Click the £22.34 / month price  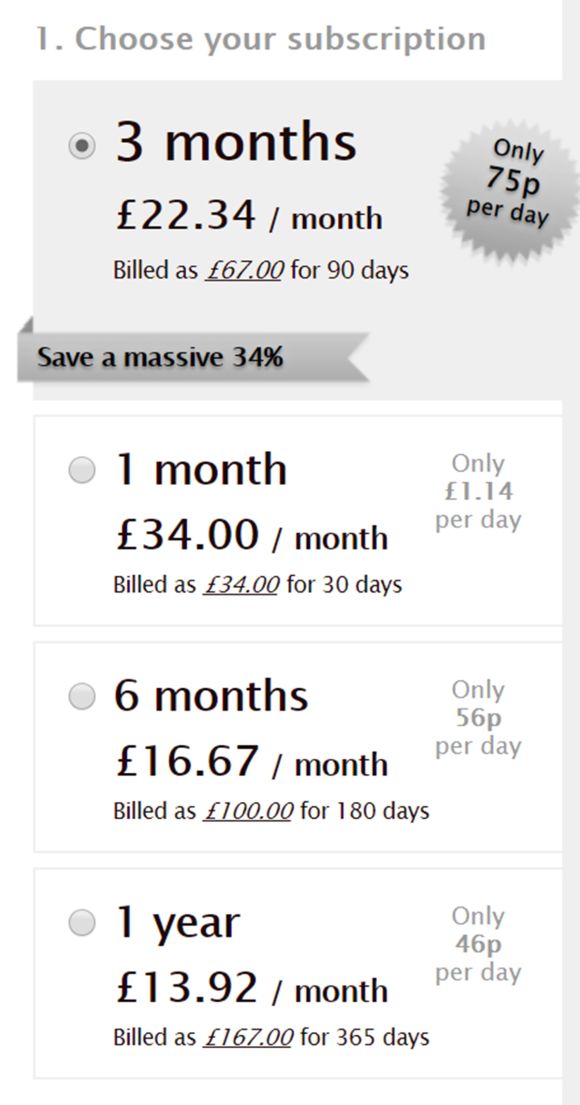249,216
